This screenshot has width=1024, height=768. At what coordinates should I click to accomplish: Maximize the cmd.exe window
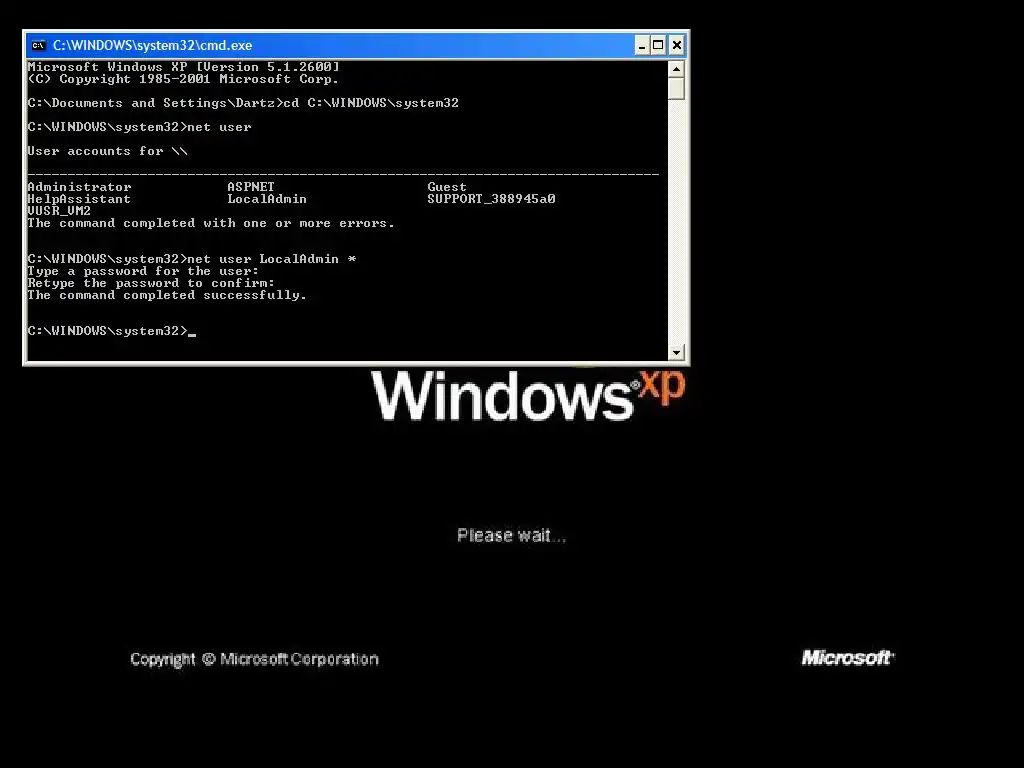click(658, 46)
